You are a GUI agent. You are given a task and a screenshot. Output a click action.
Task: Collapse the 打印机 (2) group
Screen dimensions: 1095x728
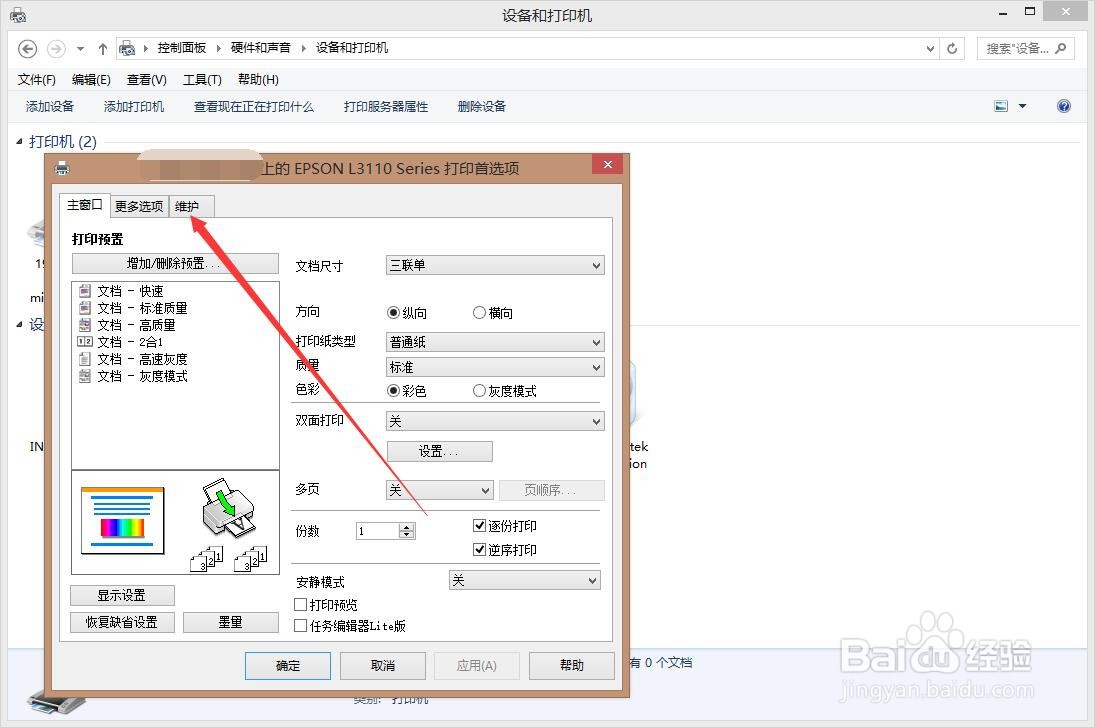tap(20, 142)
